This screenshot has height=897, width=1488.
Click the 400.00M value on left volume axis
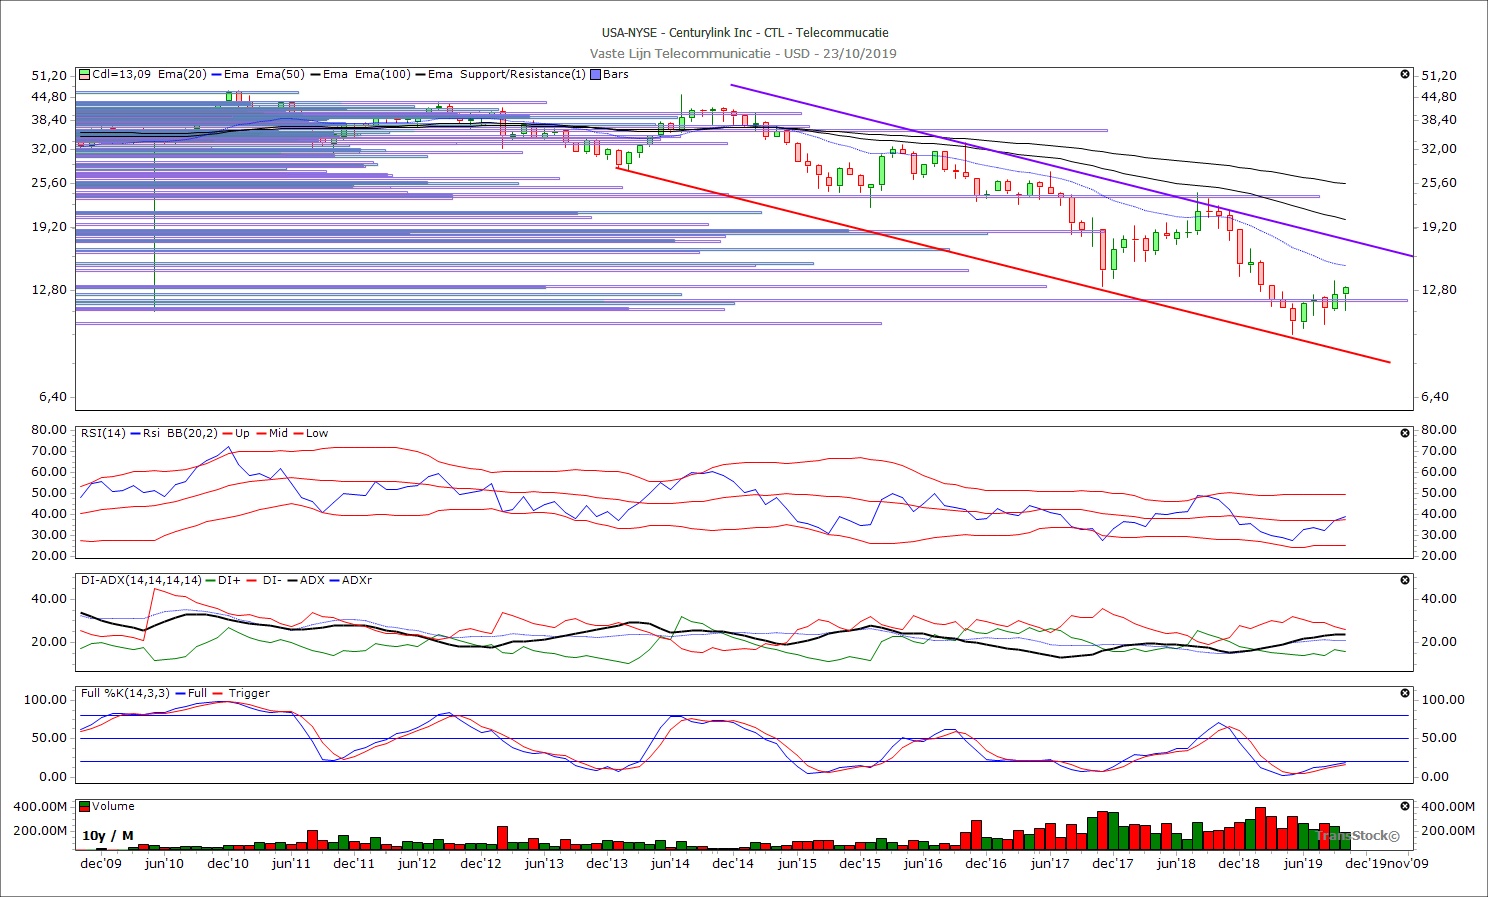pyautogui.click(x=40, y=807)
